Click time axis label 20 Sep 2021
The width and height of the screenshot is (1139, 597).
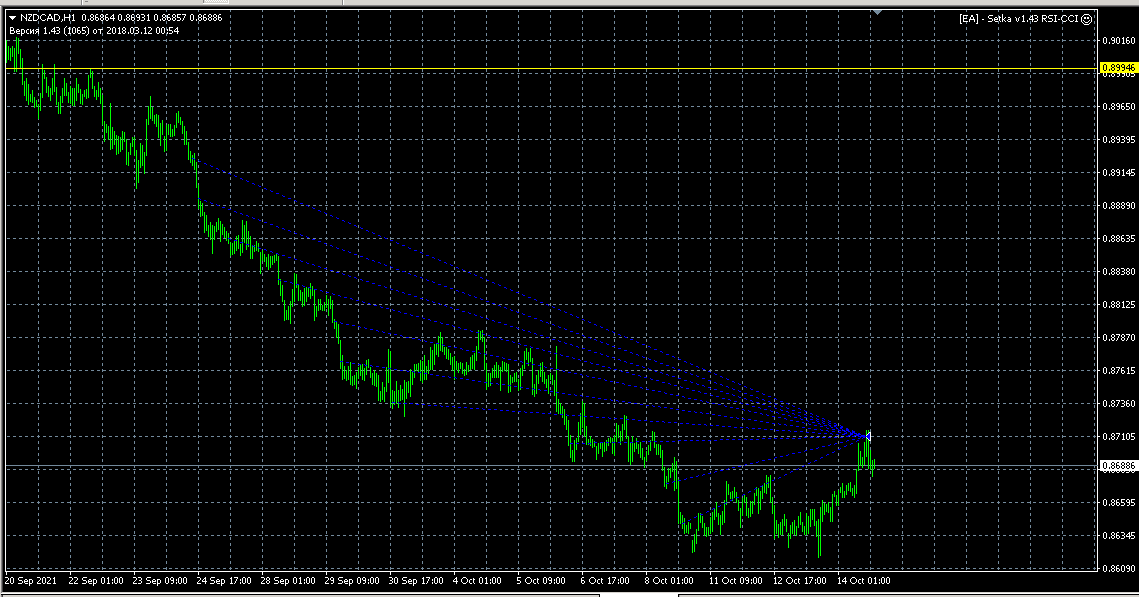(31, 581)
